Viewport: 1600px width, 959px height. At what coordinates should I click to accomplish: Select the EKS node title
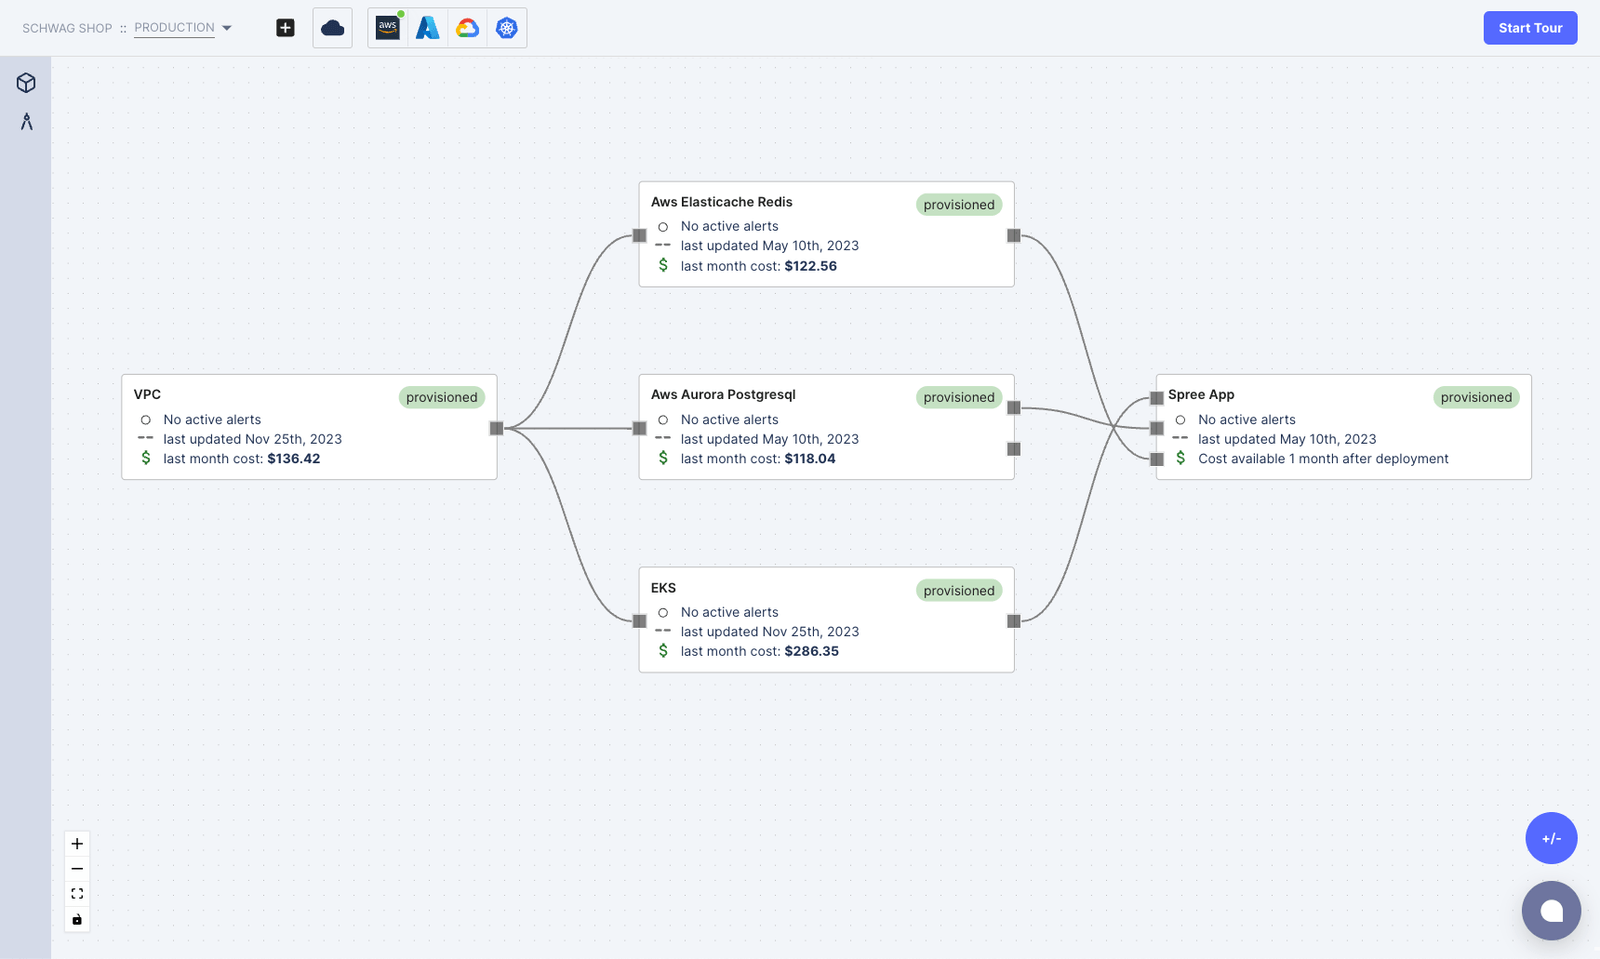(663, 588)
